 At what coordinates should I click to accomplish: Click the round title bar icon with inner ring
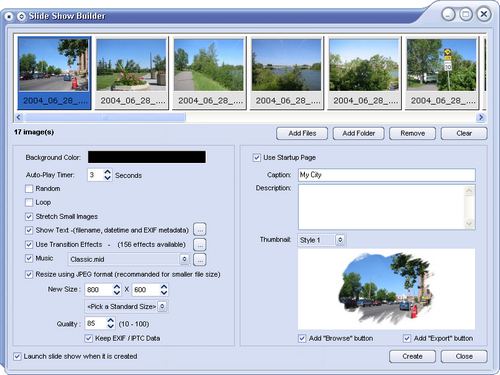pos(21,16)
